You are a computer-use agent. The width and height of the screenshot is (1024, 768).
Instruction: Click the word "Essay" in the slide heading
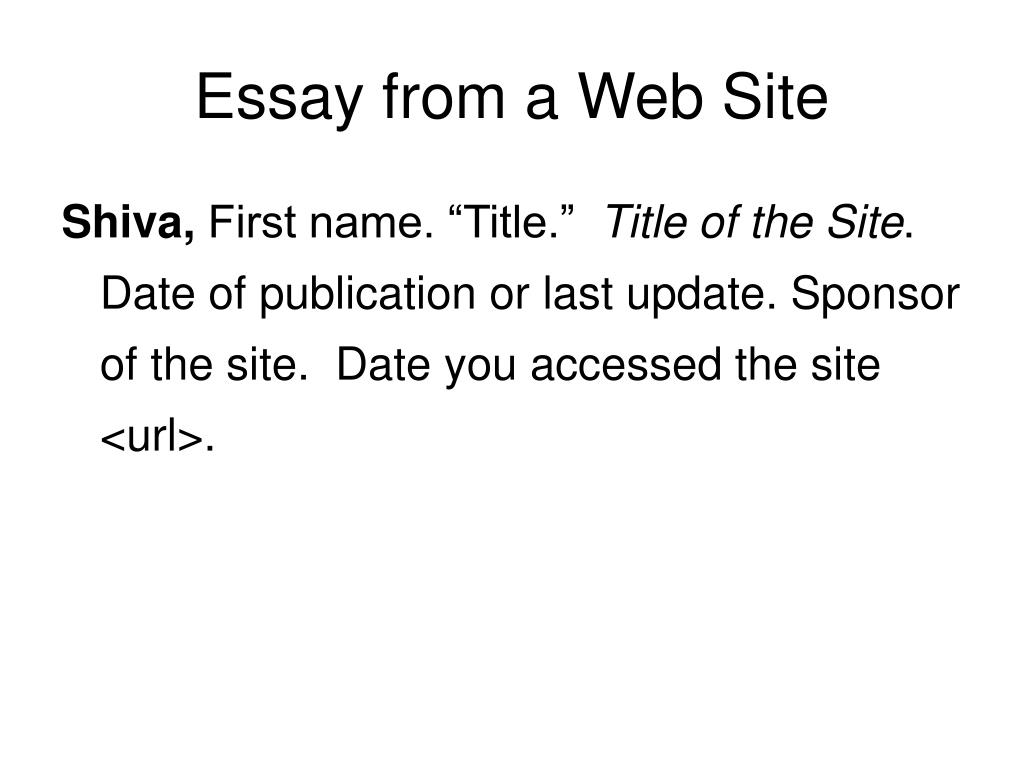[x=280, y=99]
